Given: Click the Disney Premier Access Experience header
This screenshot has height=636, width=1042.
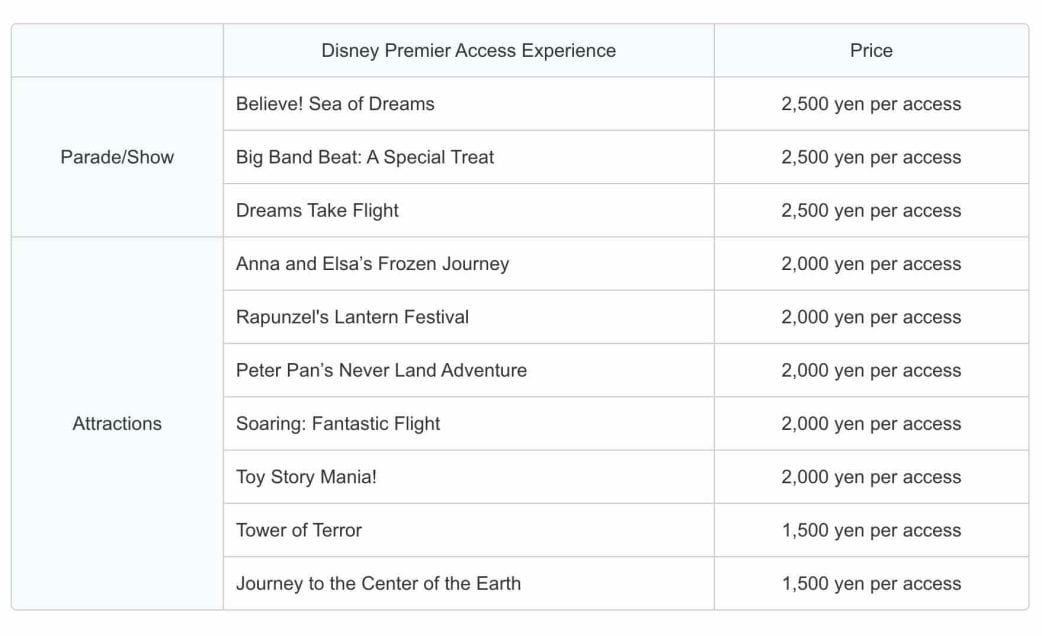Looking at the screenshot, I should pyautogui.click(x=468, y=51).
